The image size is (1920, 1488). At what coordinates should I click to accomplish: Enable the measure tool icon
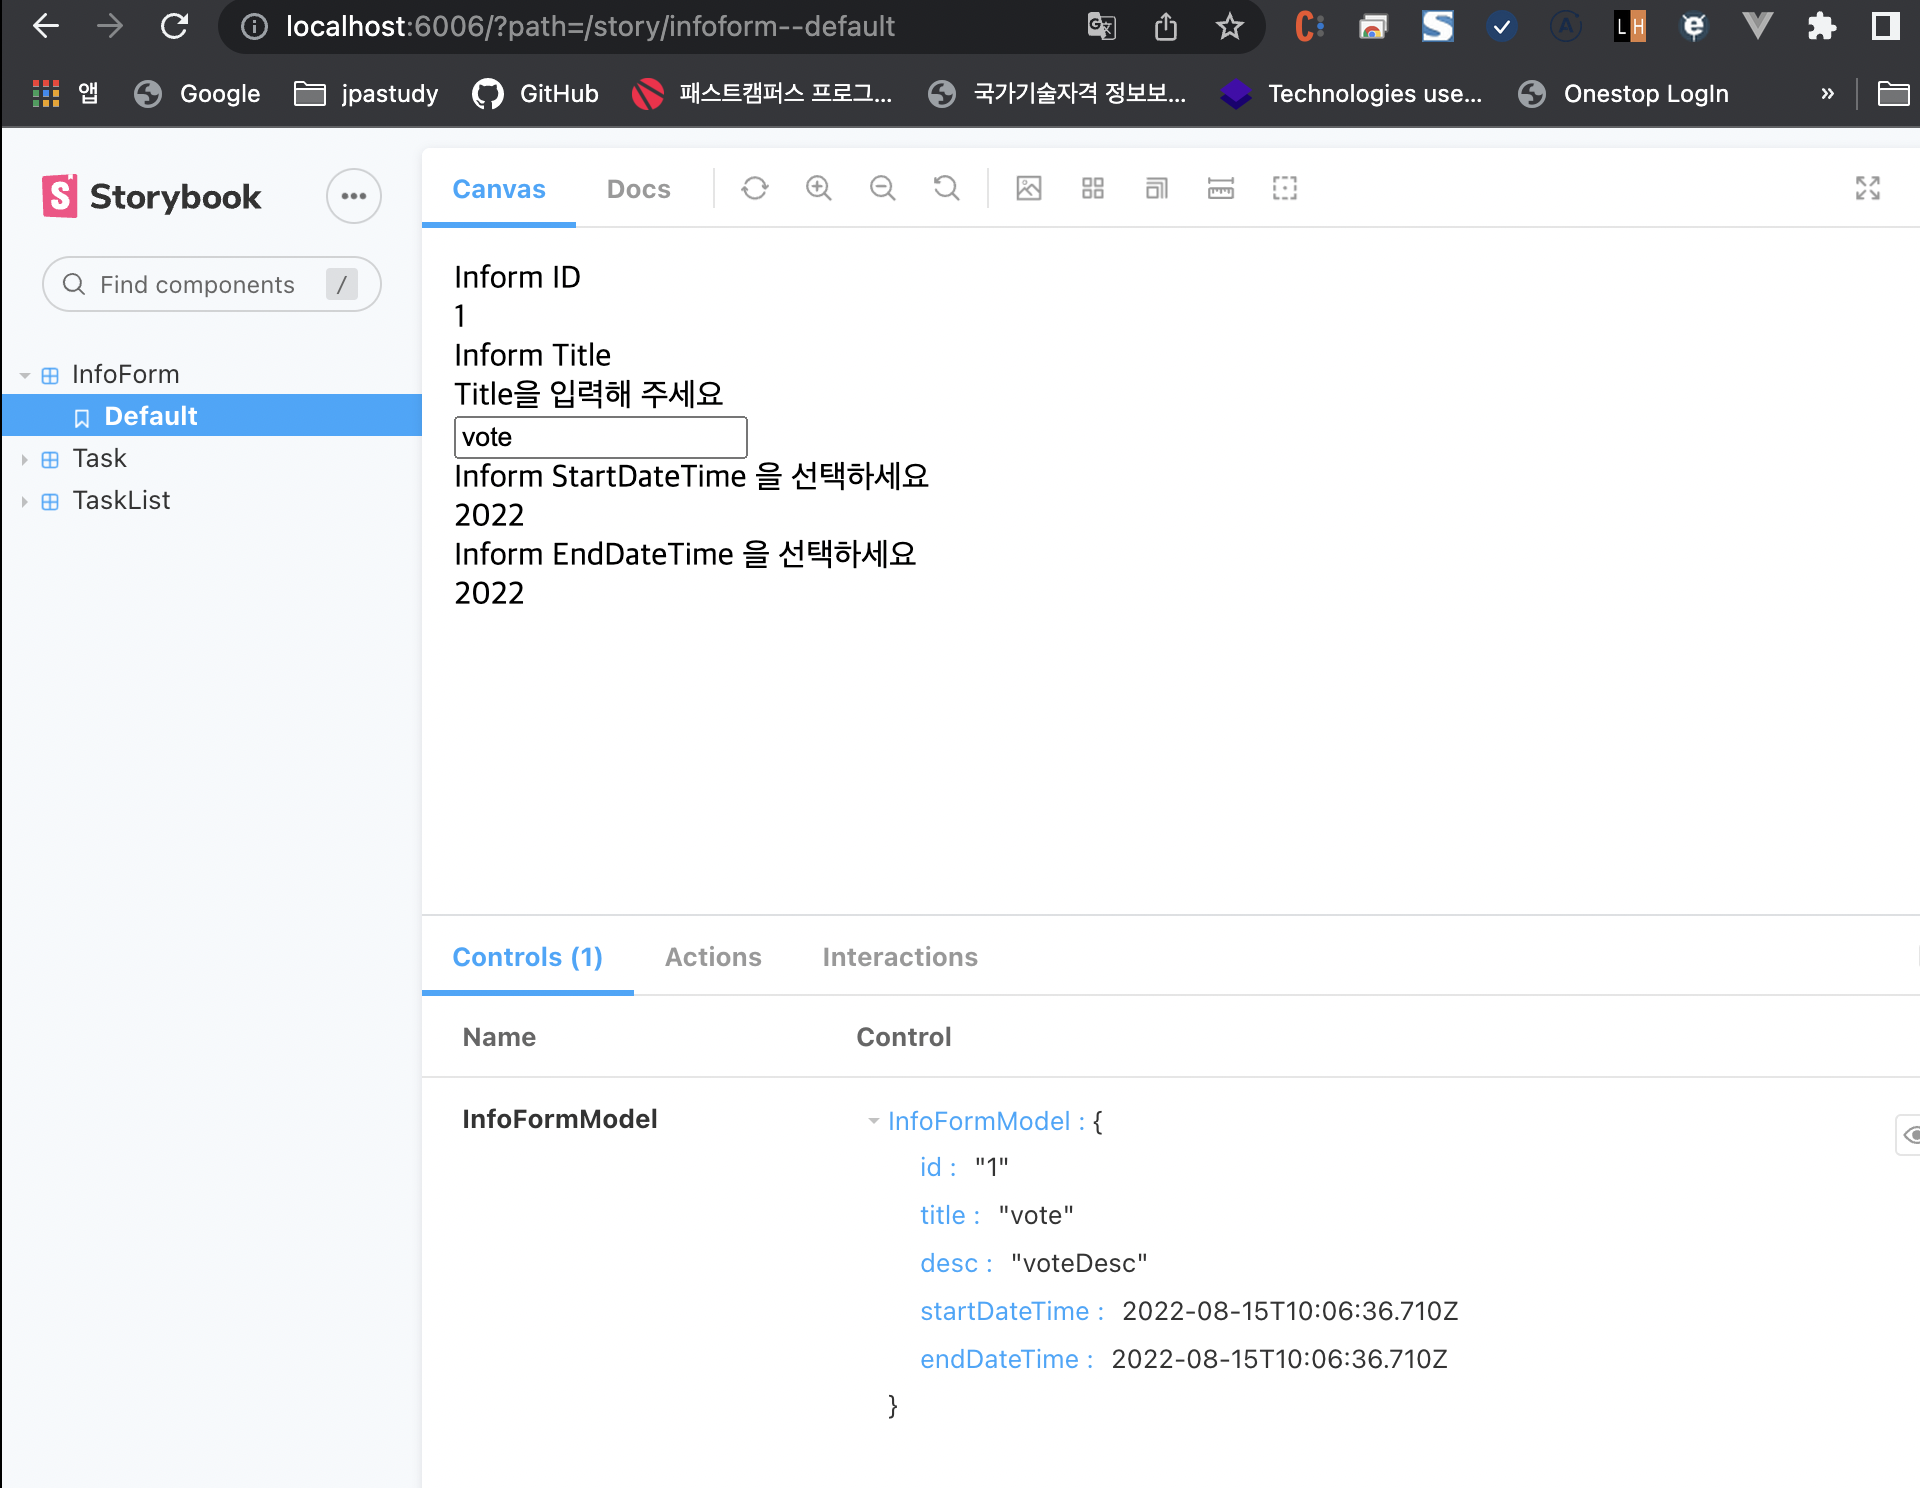1221,188
